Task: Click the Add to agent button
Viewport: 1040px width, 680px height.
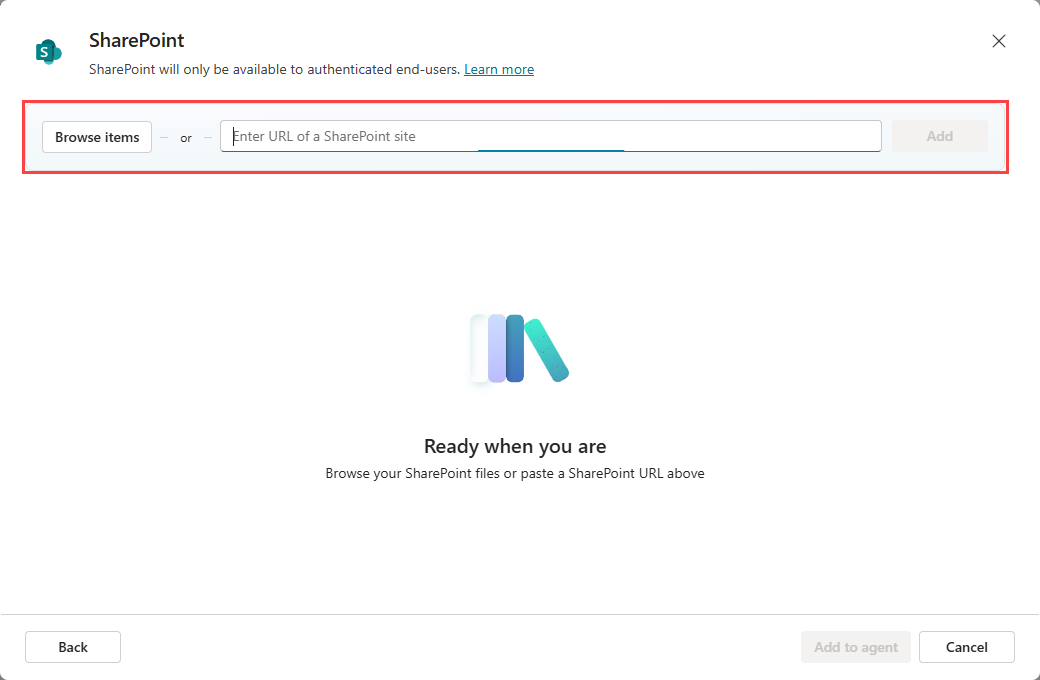Action: click(x=856, y=647)
